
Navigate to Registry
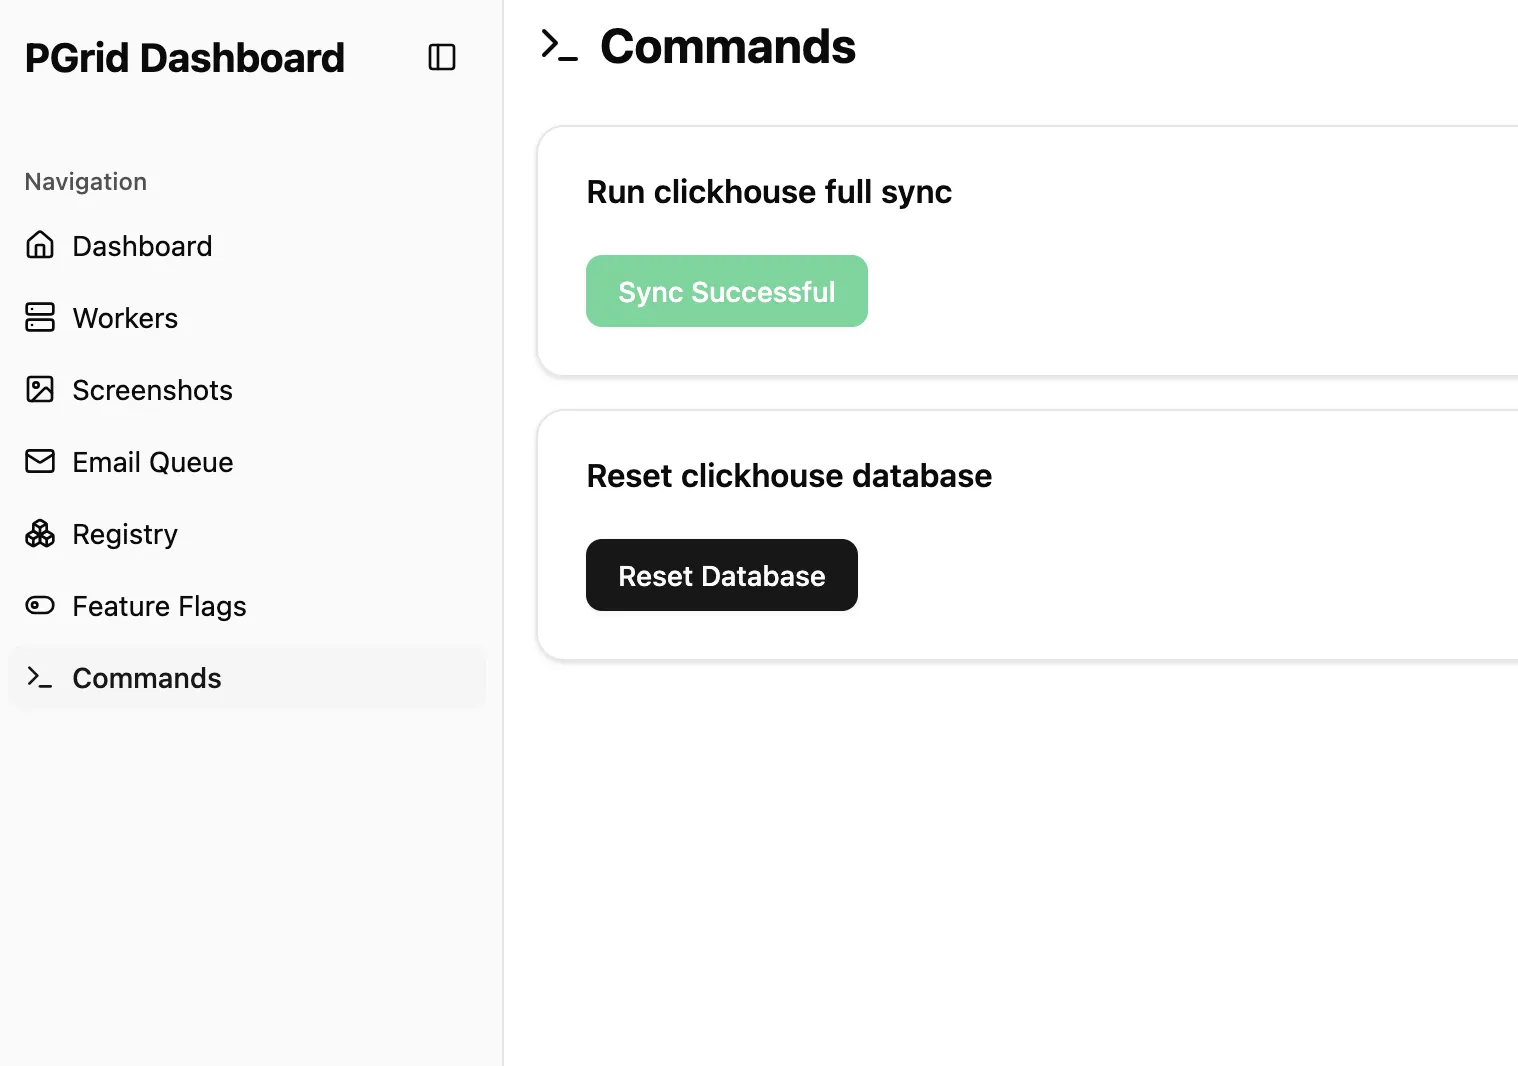click(125, 534)
